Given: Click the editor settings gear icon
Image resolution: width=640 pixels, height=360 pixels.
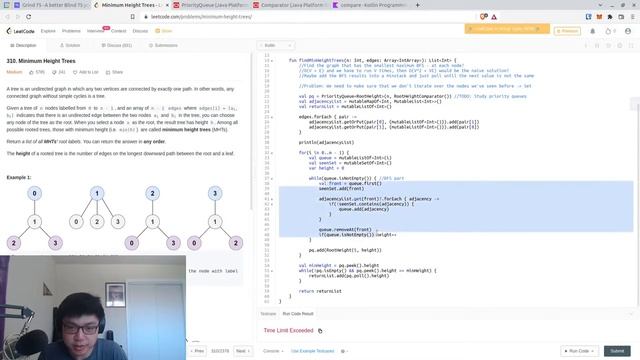Looking at the screenshot, I should (620, 45).
